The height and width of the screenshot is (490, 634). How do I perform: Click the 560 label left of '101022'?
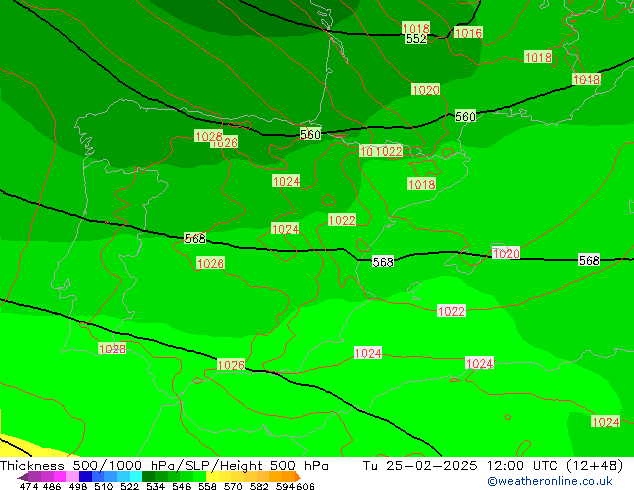point(310,134)
